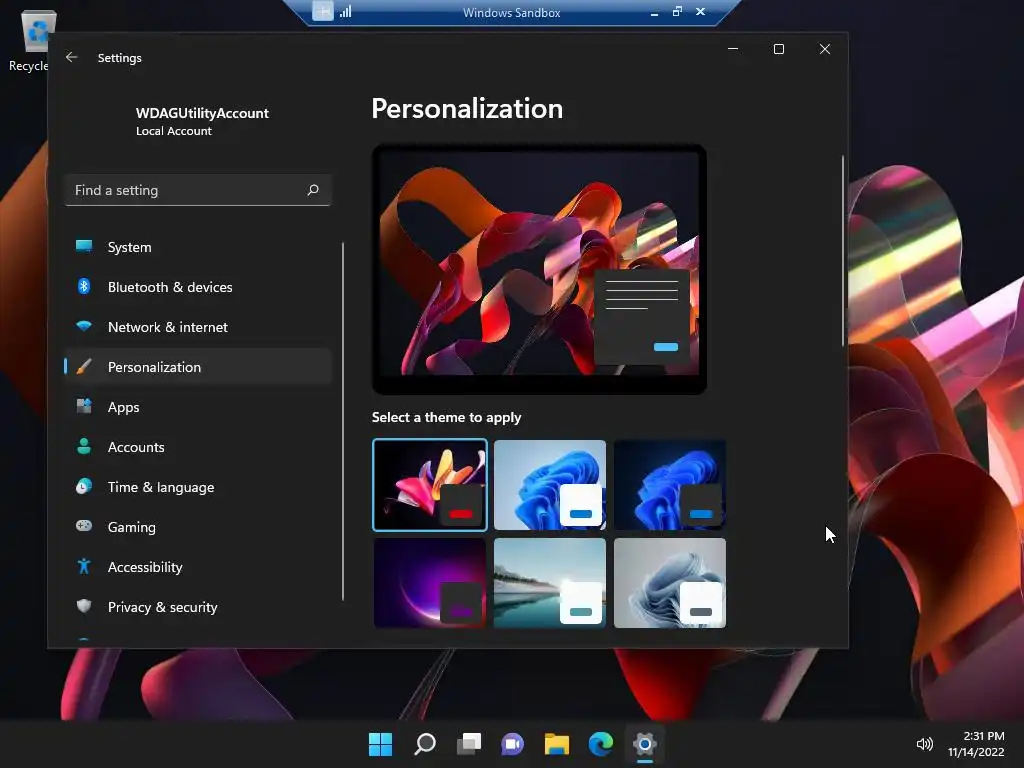Close the Windows Sandbox window
This screenshot has height=768, width=1024.
(700, 11)
